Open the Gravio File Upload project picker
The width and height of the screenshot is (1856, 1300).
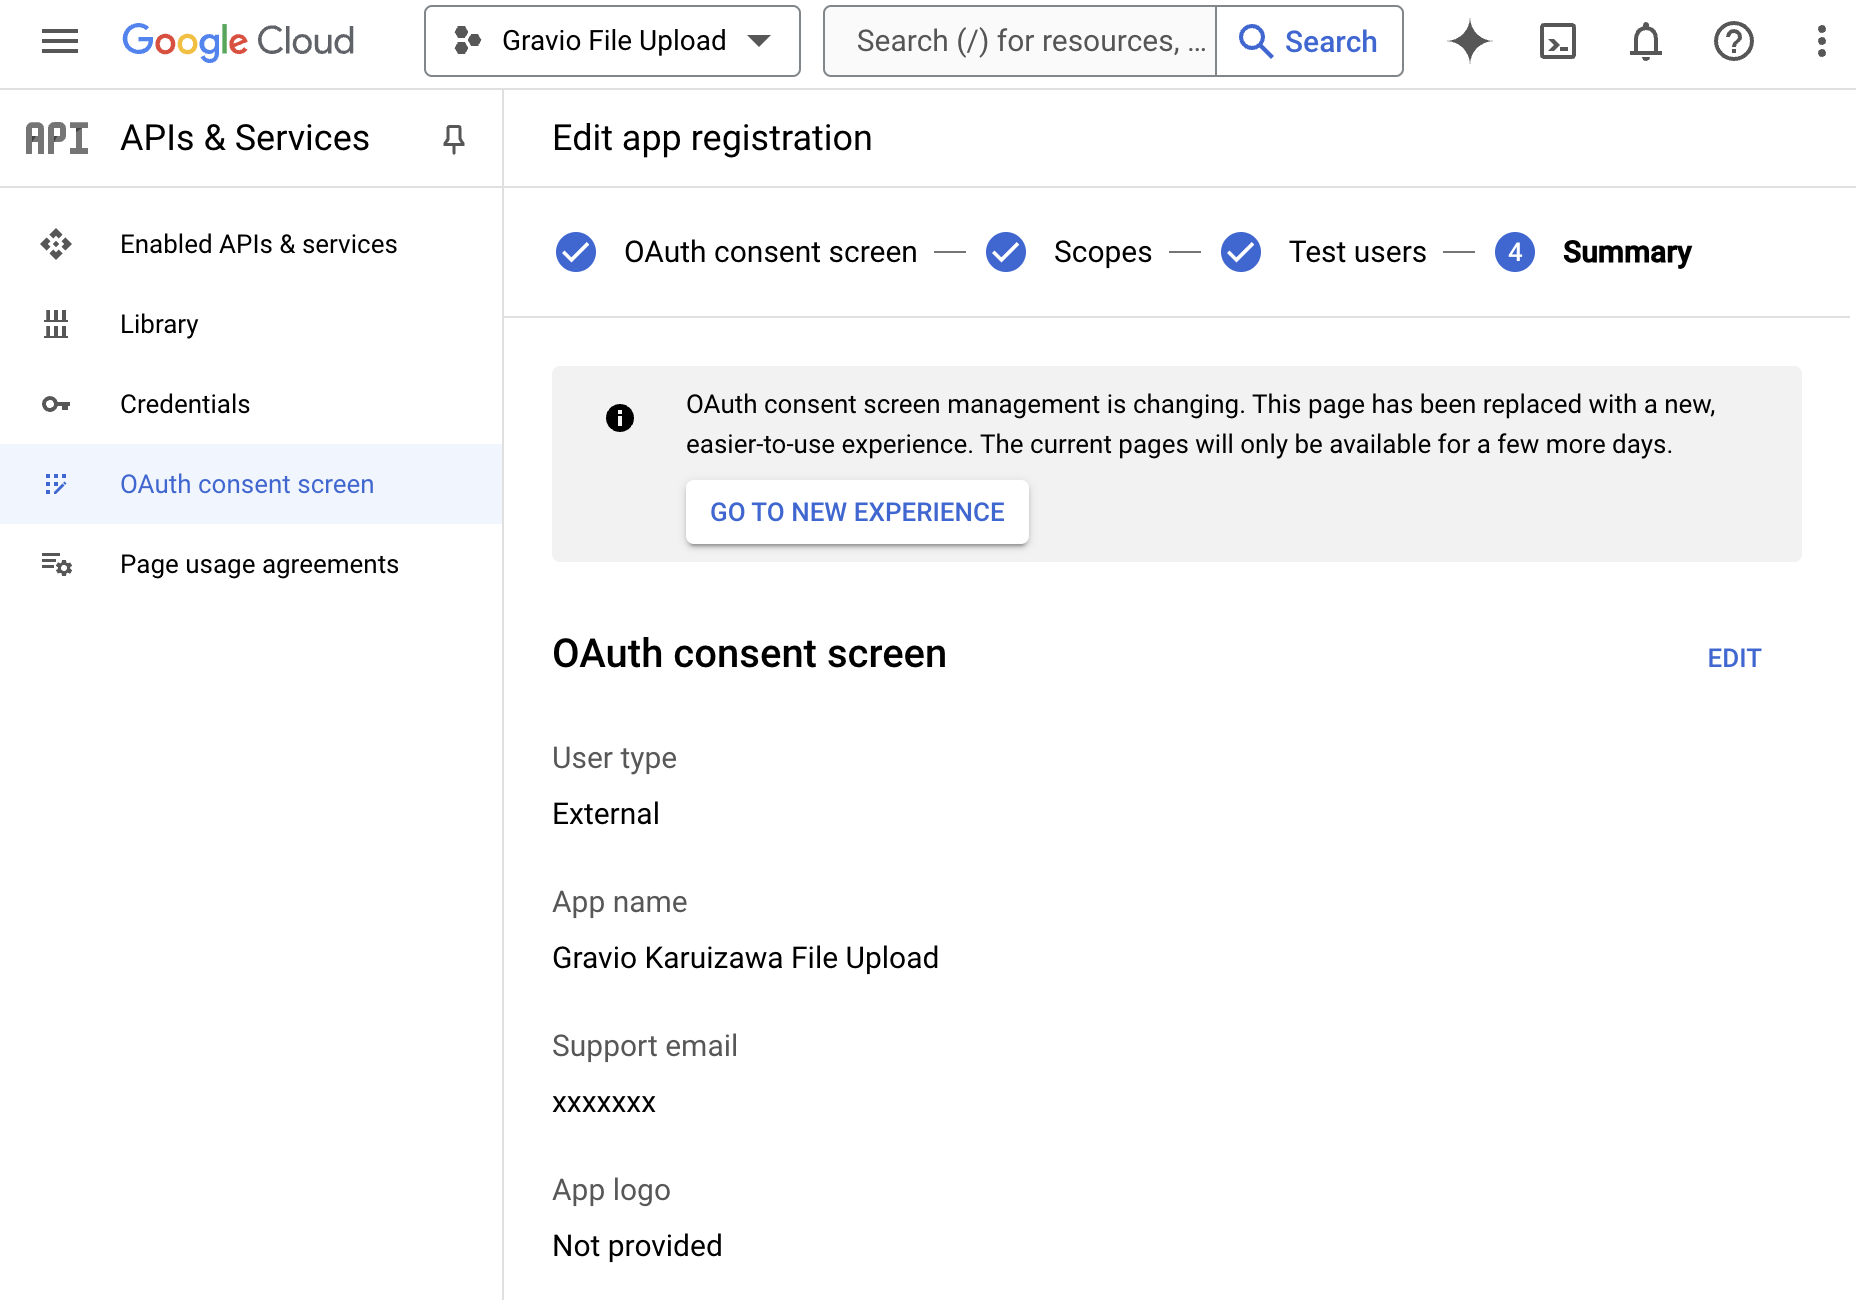[x=612, y=41]
